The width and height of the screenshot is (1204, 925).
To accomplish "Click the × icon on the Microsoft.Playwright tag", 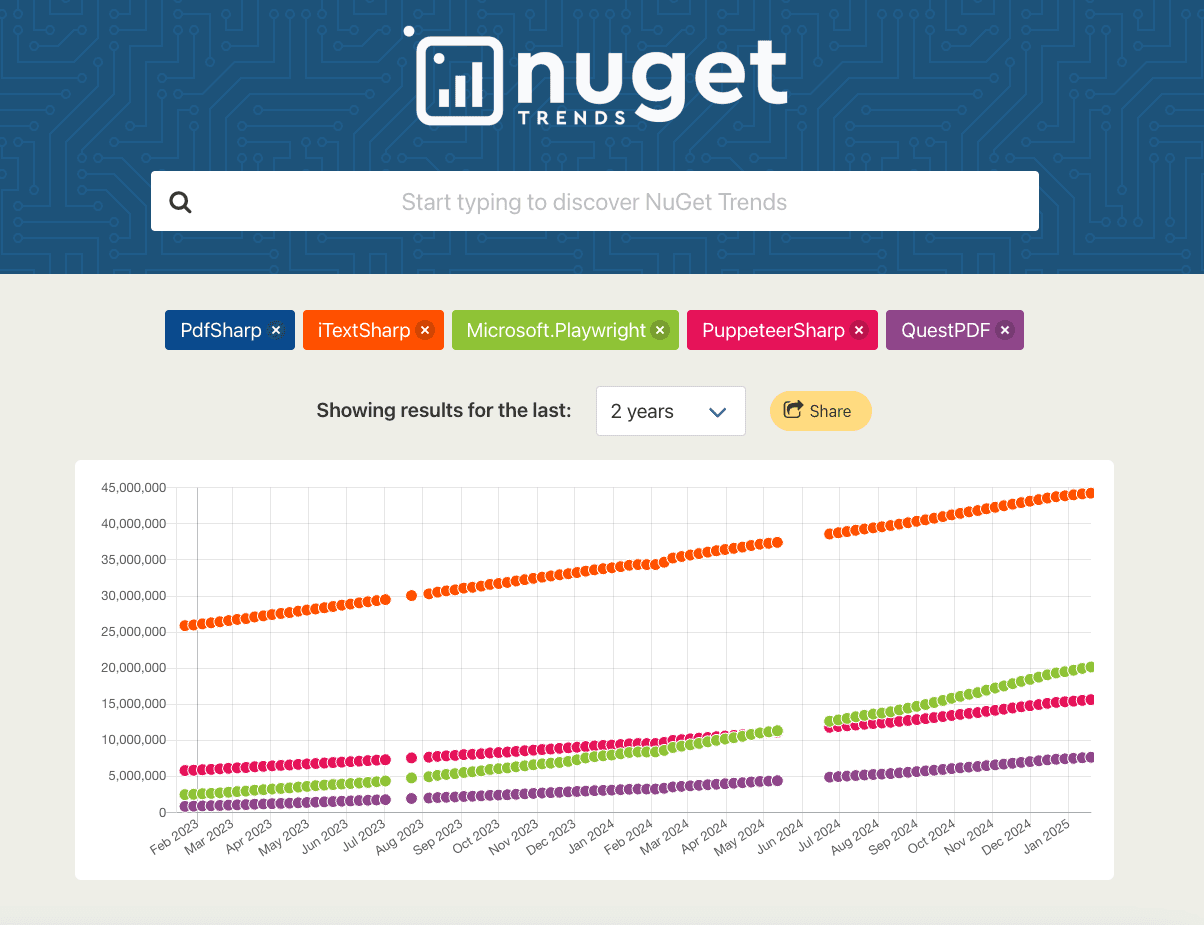I will (660, 330).
